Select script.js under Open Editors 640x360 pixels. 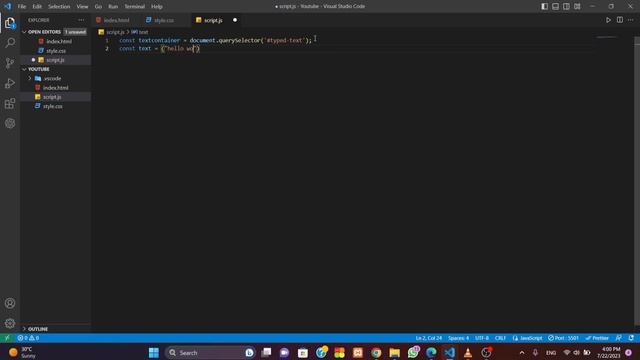click(x=56, y=60)
